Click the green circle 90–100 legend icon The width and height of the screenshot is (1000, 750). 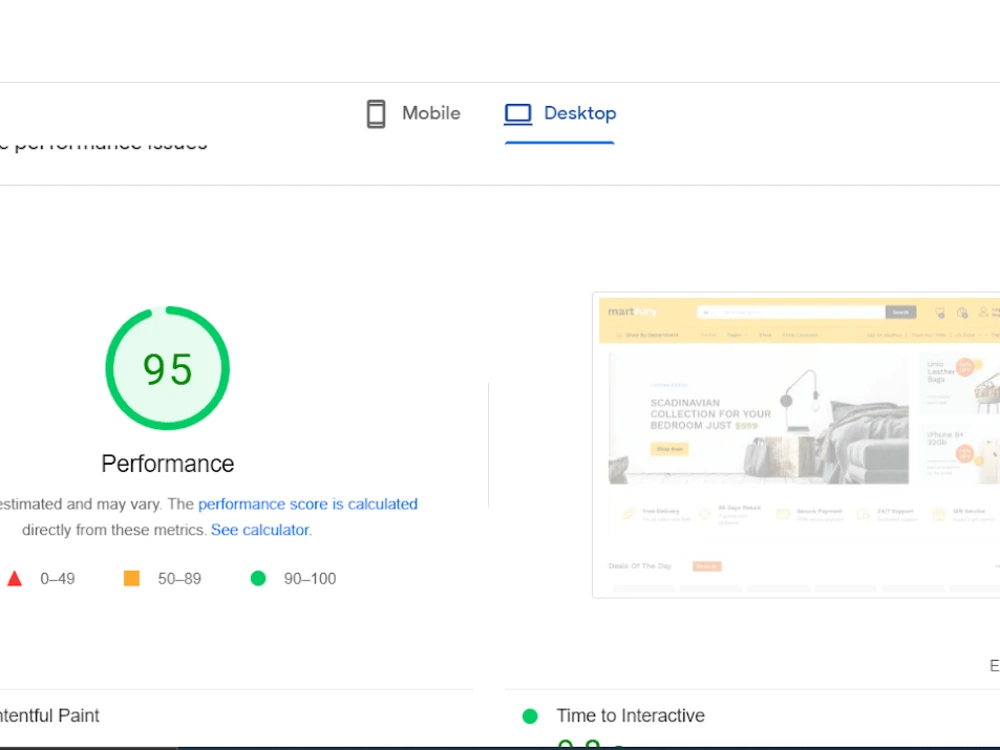pos(258,578)
